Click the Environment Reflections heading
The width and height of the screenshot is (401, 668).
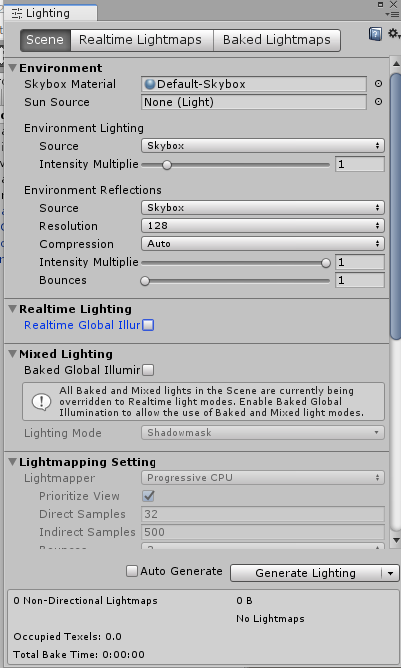tap(93, 190)
